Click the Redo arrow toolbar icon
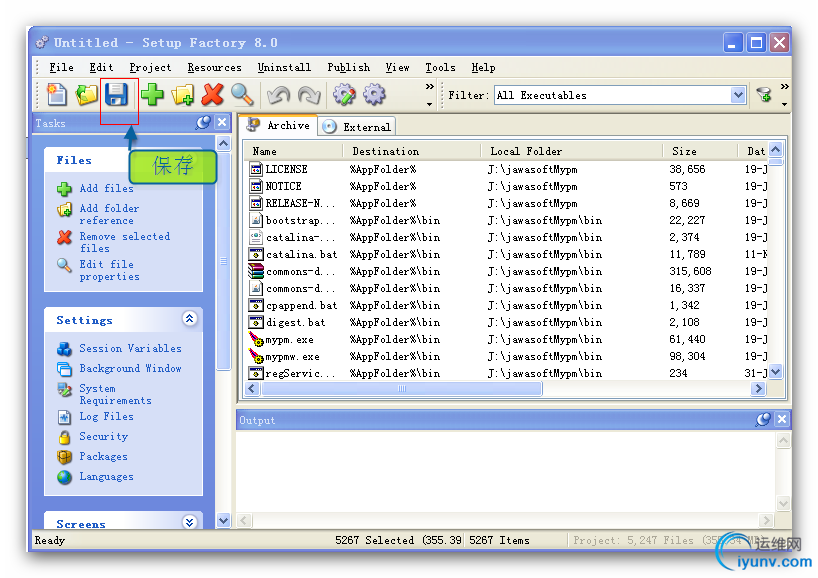818x578 pixels. [309, 95]
